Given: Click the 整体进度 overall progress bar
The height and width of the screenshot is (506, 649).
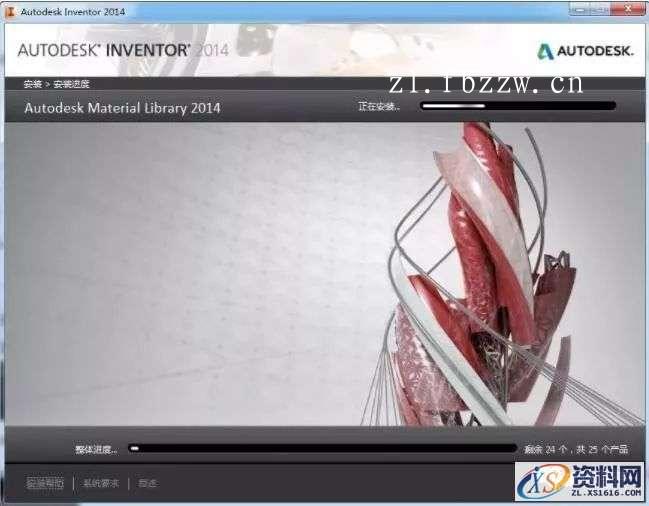Looking at the screenshot, I should [322, 448].
